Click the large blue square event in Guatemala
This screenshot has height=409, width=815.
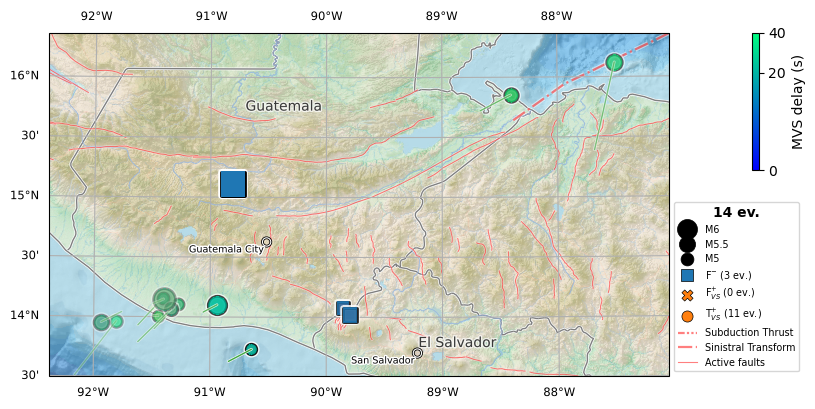coord(233,184)
